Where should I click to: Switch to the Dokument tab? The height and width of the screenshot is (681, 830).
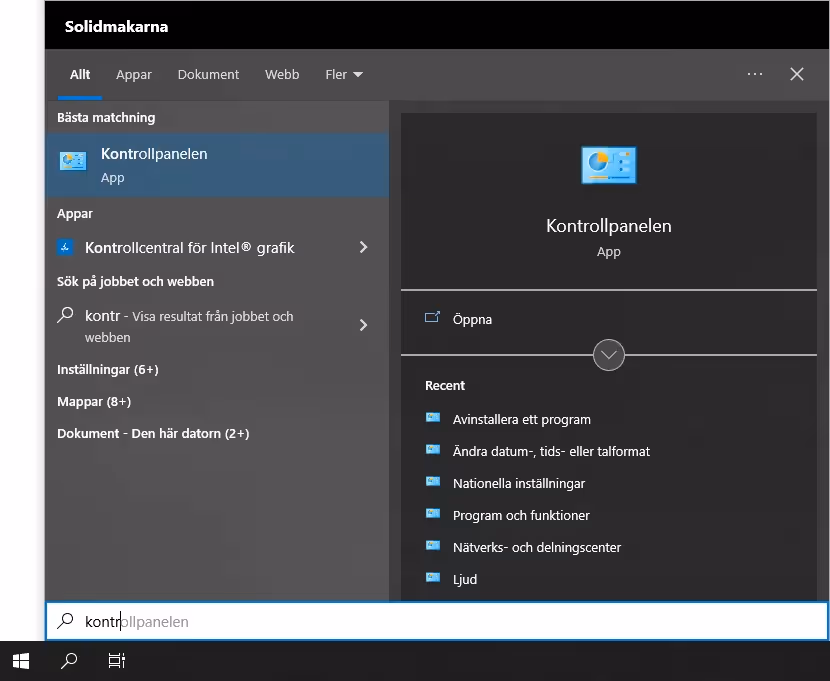coord(208,75)
